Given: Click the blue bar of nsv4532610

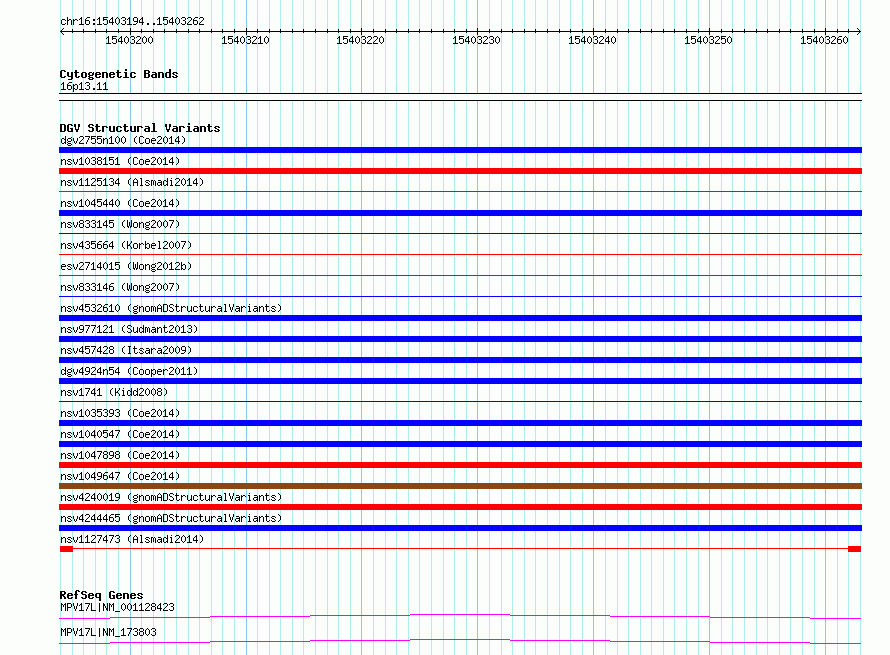Looking at the screenshot, I should coord(460,318).
